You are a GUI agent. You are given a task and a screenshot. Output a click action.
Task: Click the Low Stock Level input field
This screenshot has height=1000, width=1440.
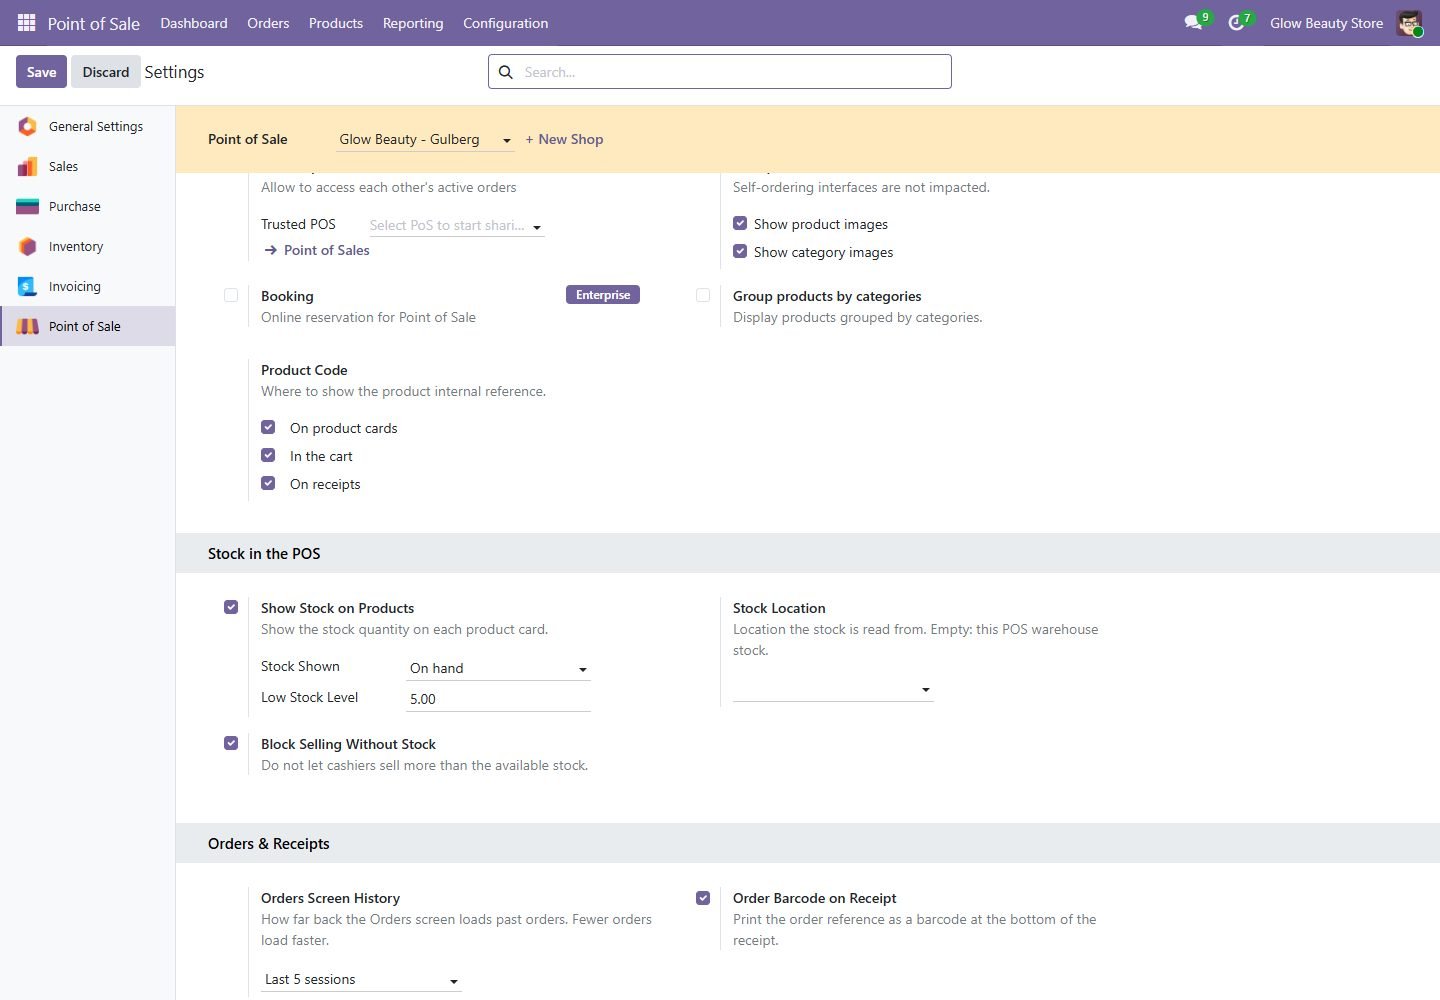(x=498, y=699)
